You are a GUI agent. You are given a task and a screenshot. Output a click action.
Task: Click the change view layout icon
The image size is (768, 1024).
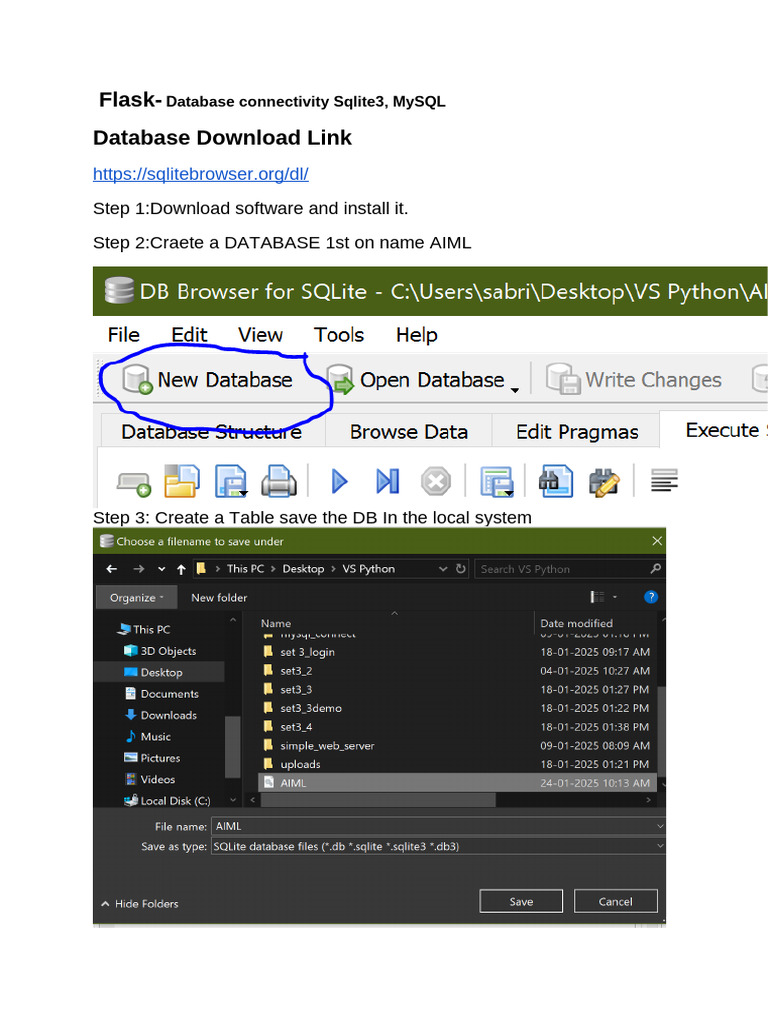coord(597,597)
